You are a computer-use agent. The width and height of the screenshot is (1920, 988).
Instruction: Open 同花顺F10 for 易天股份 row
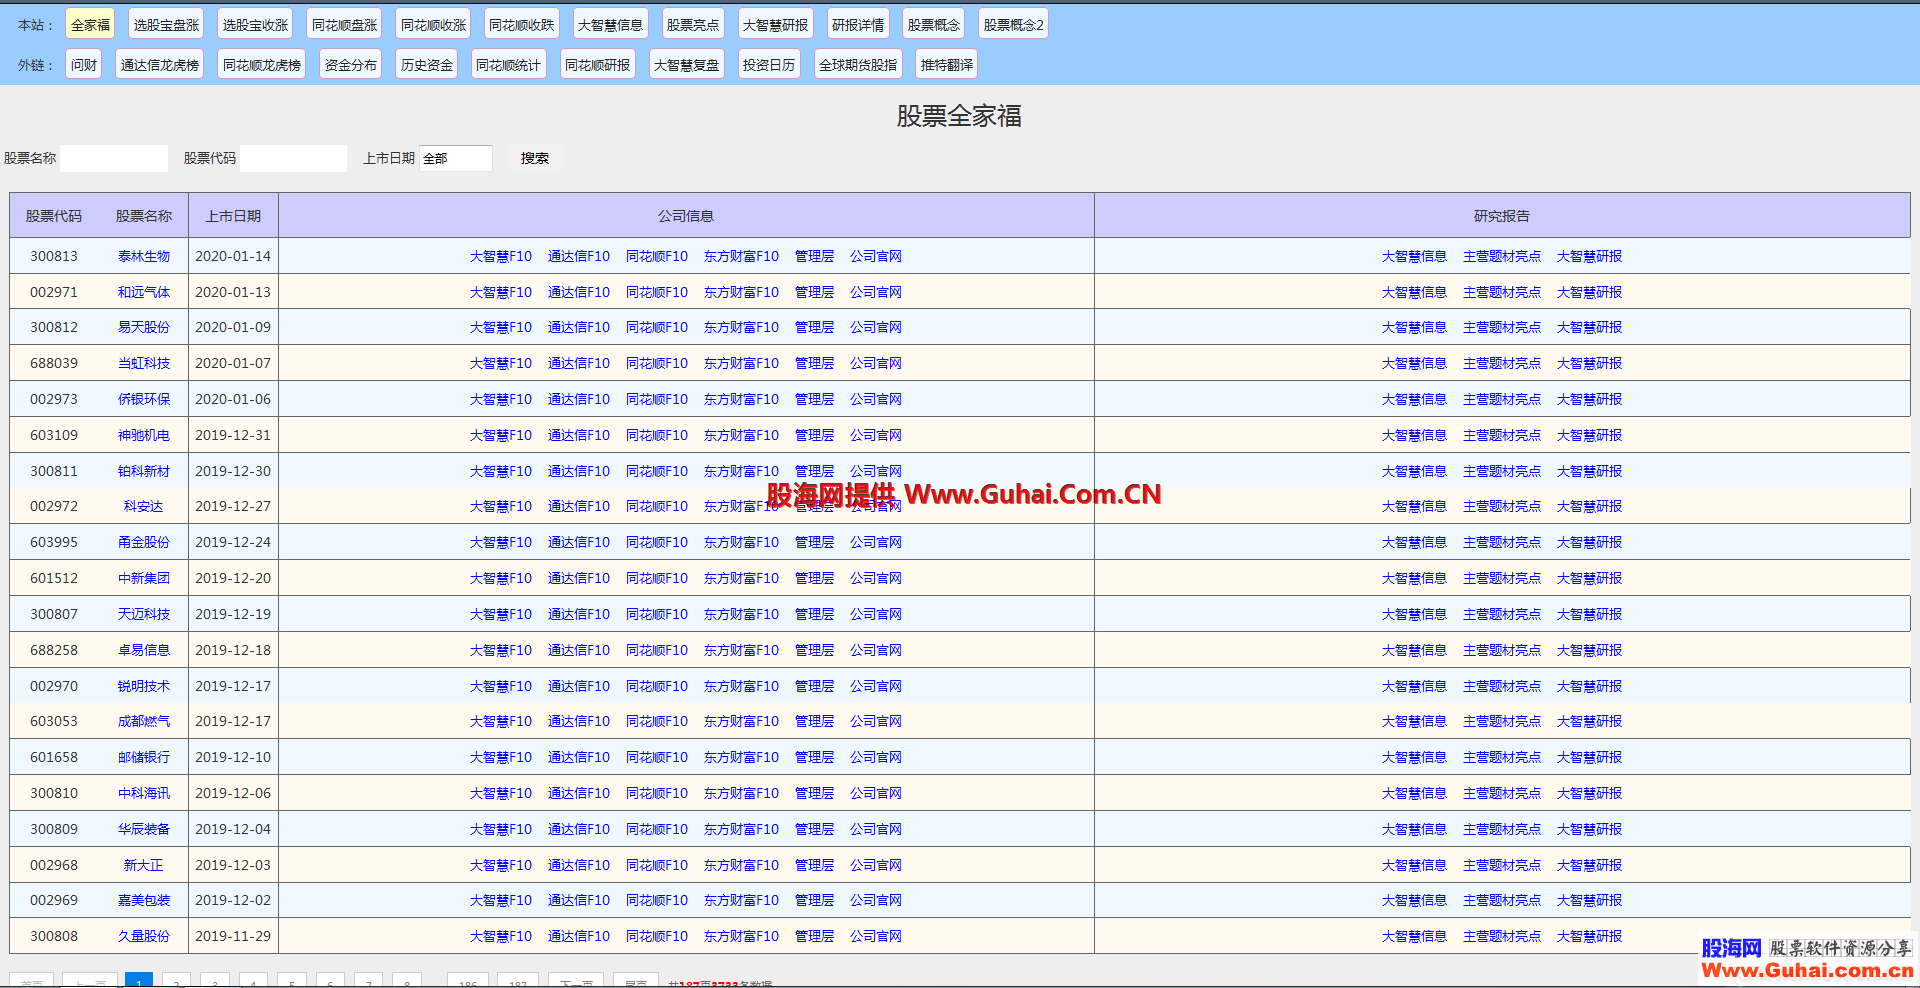pyautogui.click(x=657, y=327)
